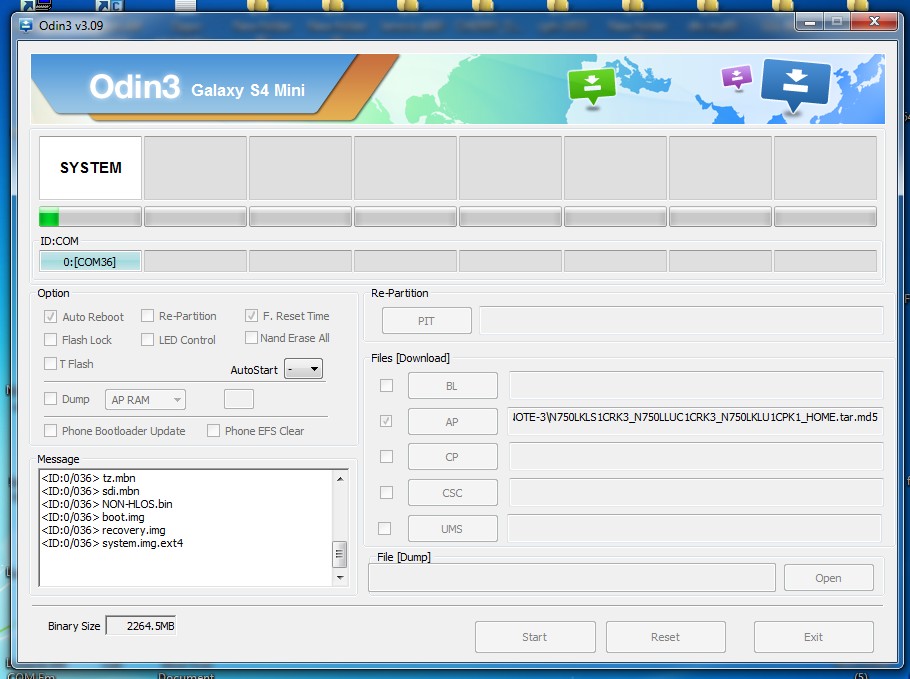Tick the T Flash checkbox
The width and height of the screenshot is (910, 679).
coord(50,363)
